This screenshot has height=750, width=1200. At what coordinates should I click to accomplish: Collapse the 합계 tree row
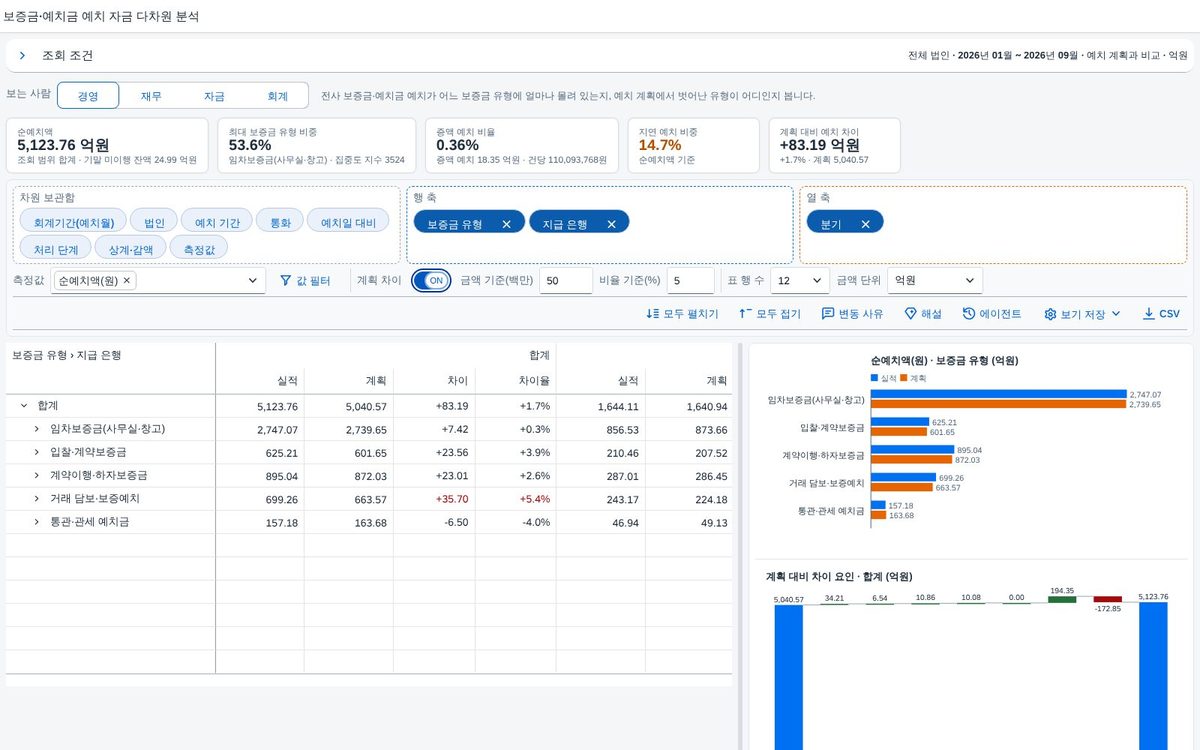[23, 406]
